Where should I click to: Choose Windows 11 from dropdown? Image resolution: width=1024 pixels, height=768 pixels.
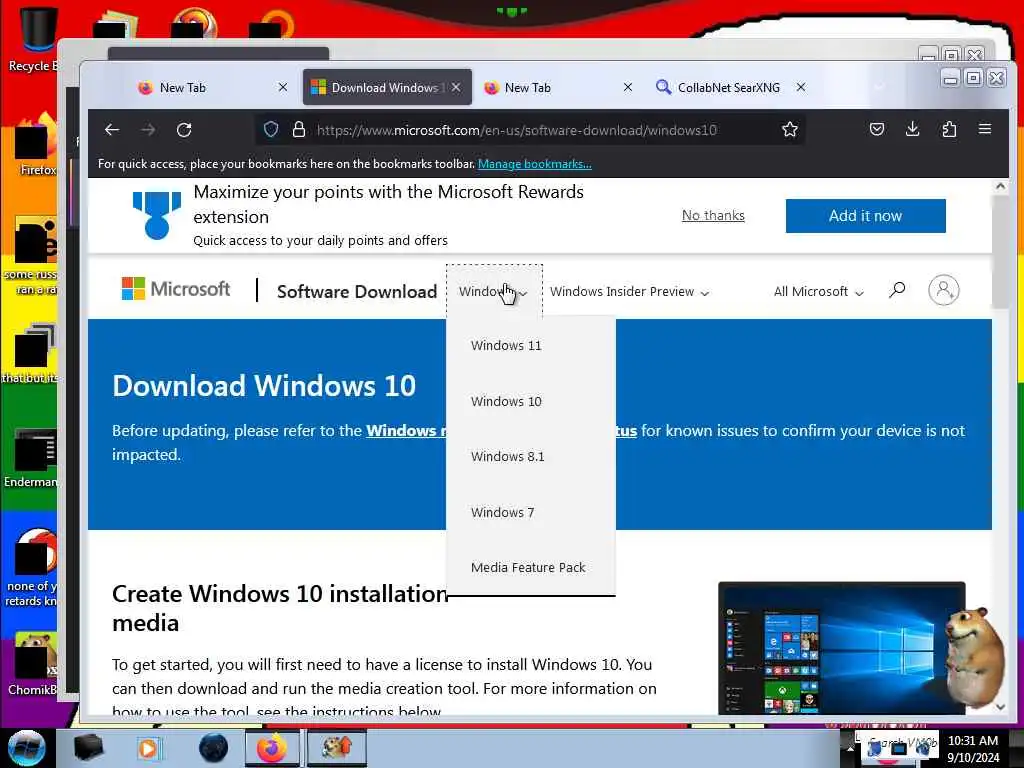tap(506, 345)
